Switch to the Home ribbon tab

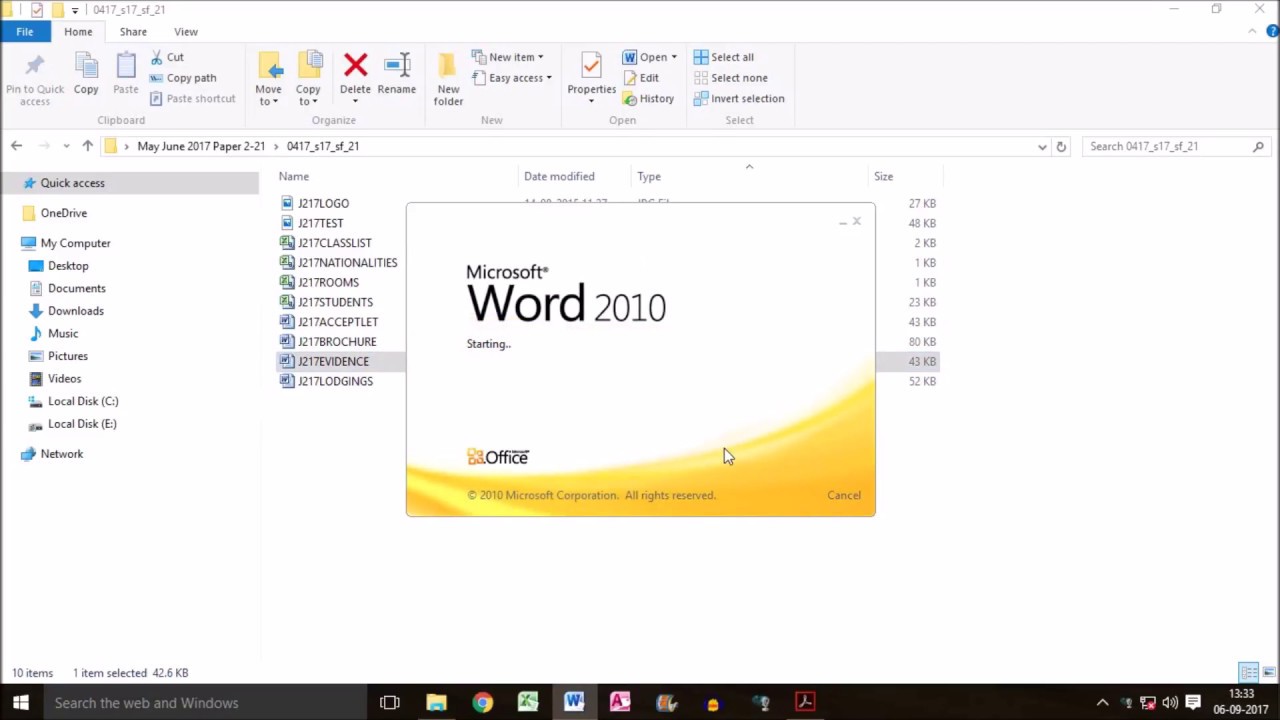78,32
